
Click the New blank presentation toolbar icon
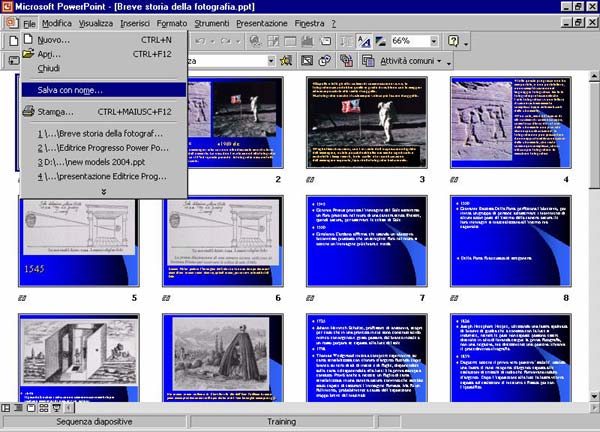coord(14,41)
